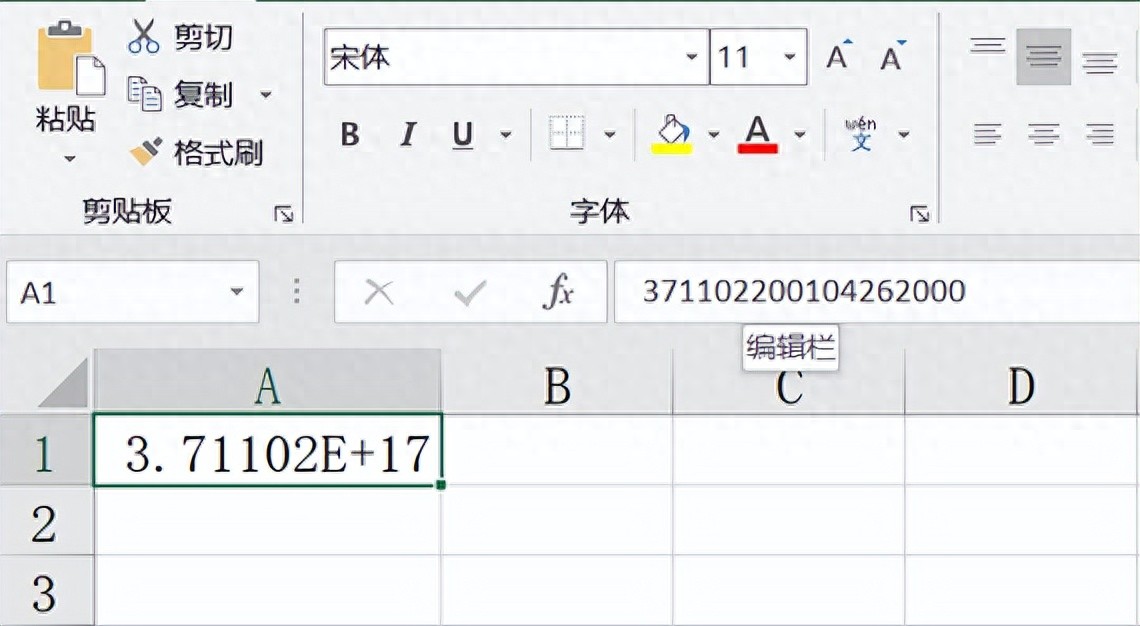Click the Cut (剪切) scissors icon
Viewport: 1140px width, 626px height.
point(144,37)
